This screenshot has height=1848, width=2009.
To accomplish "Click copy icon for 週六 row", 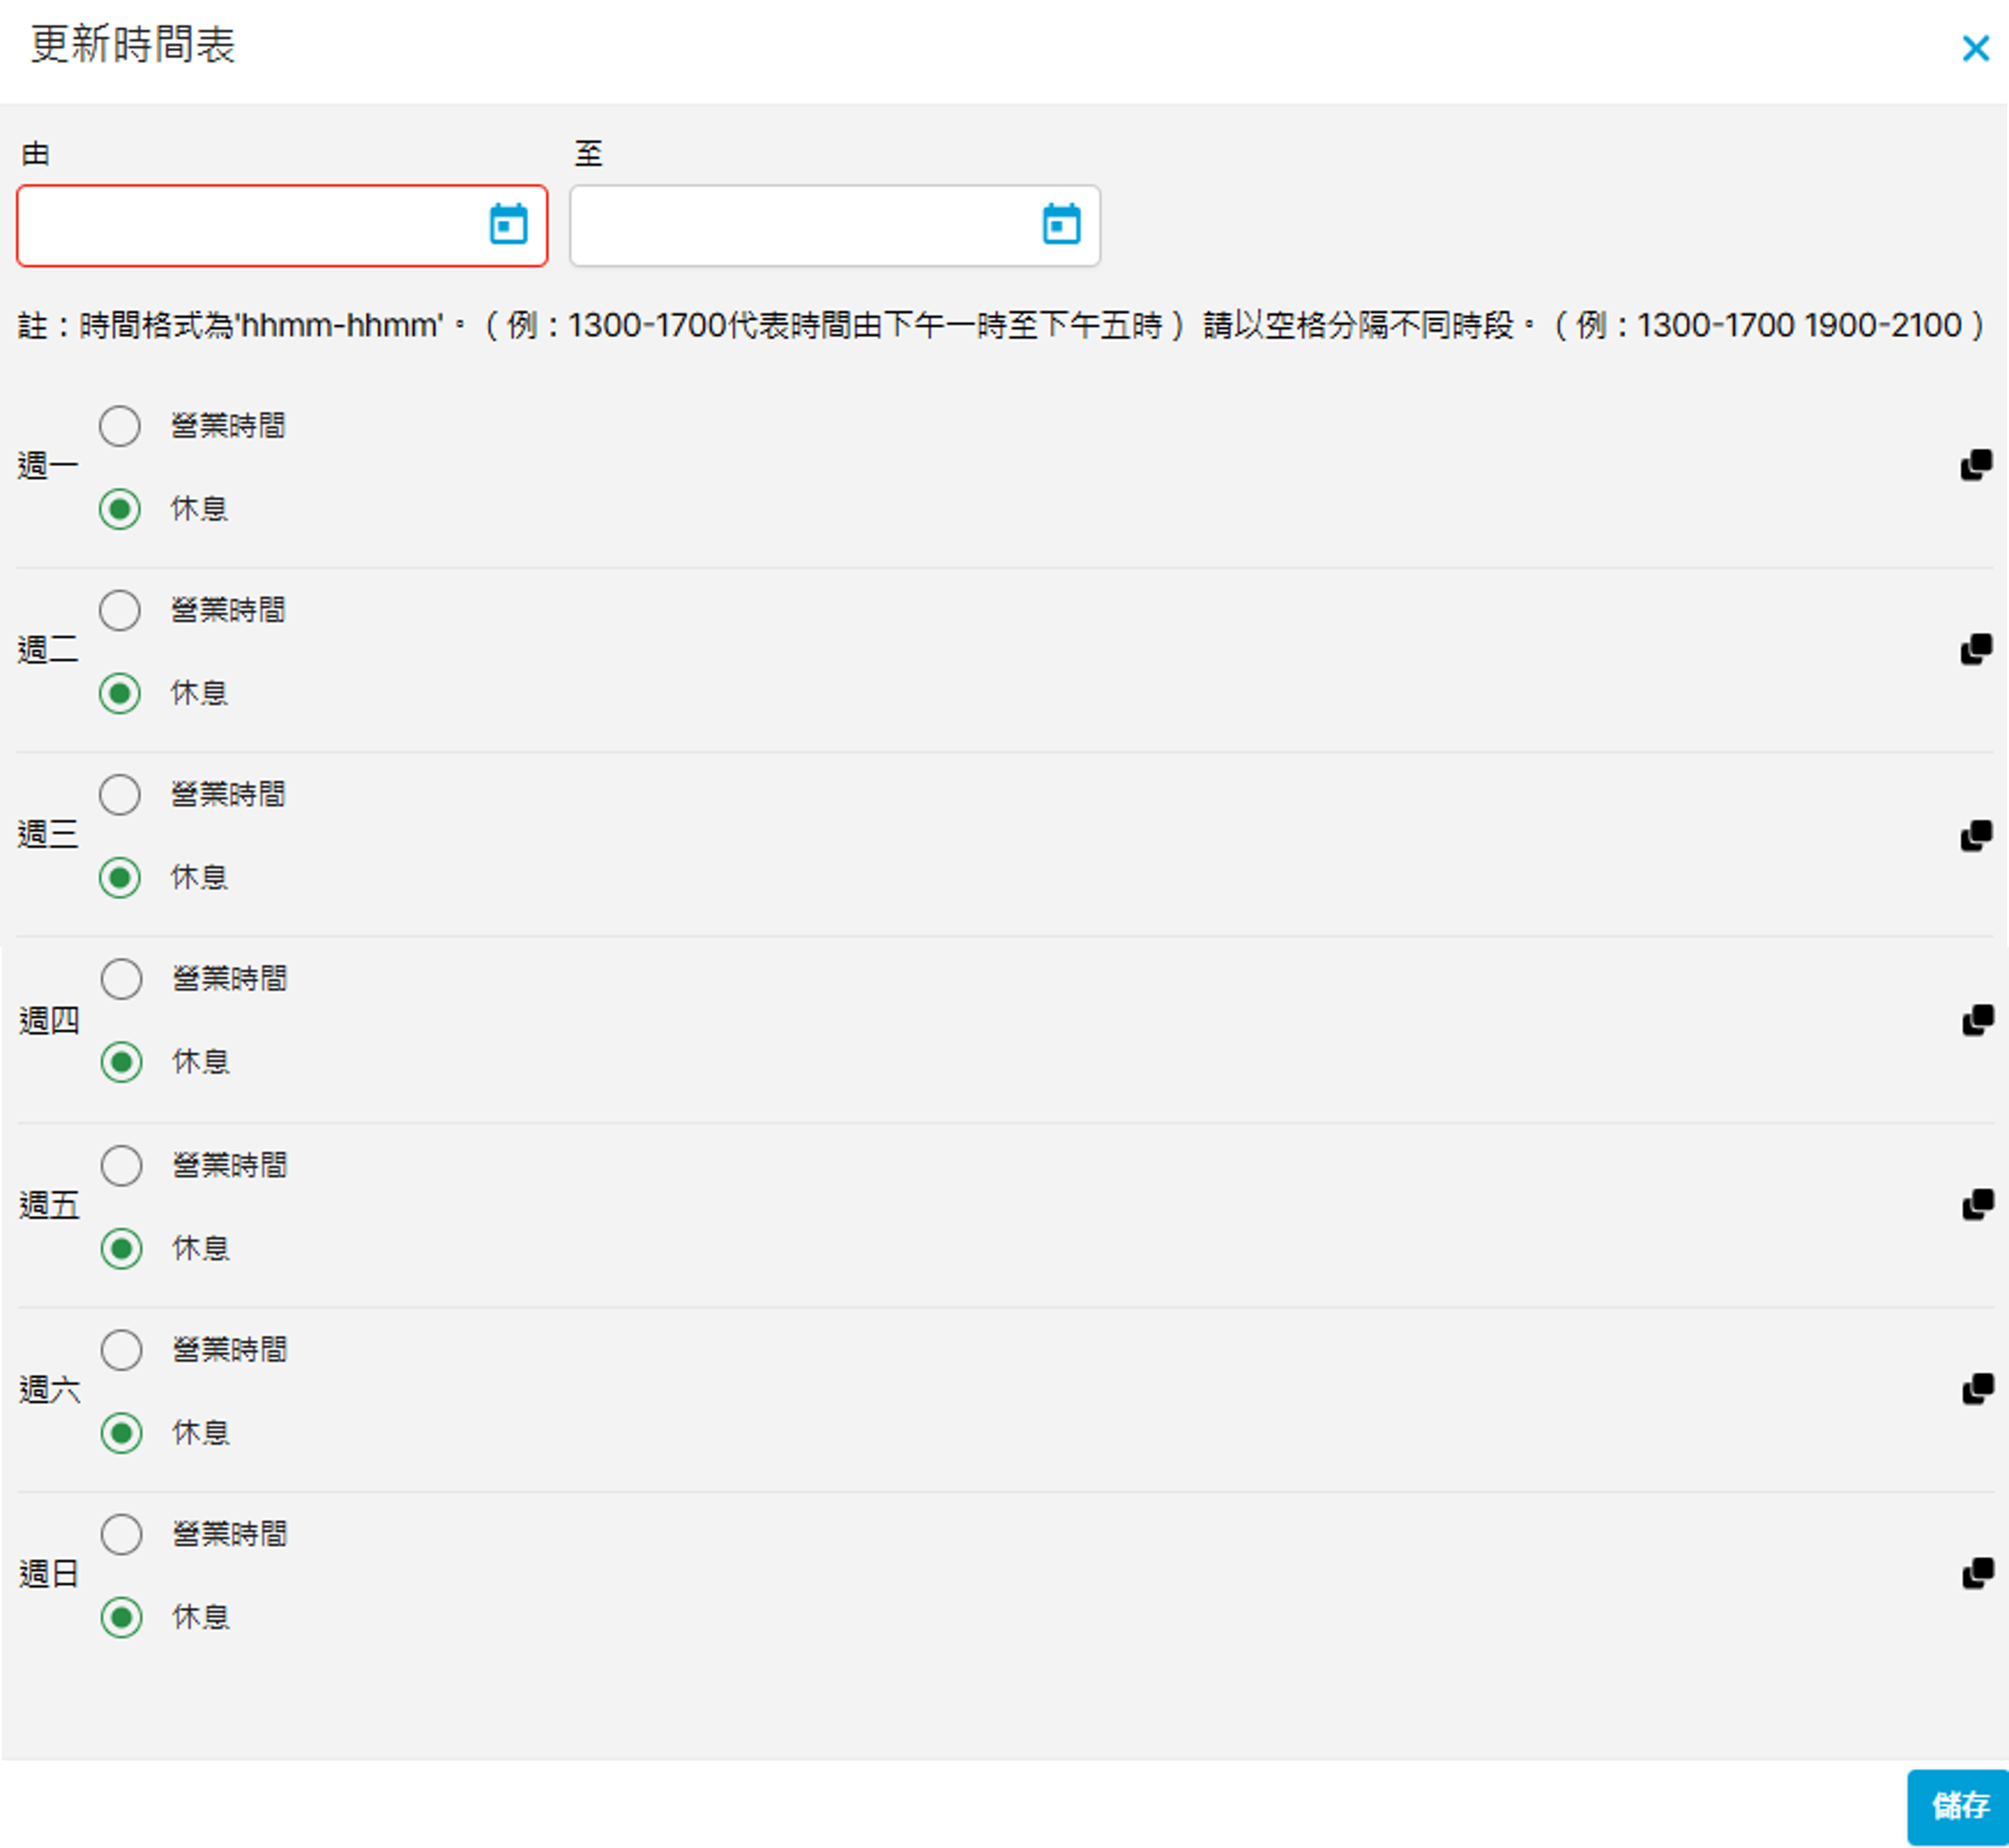I will pos(1978,1389).
